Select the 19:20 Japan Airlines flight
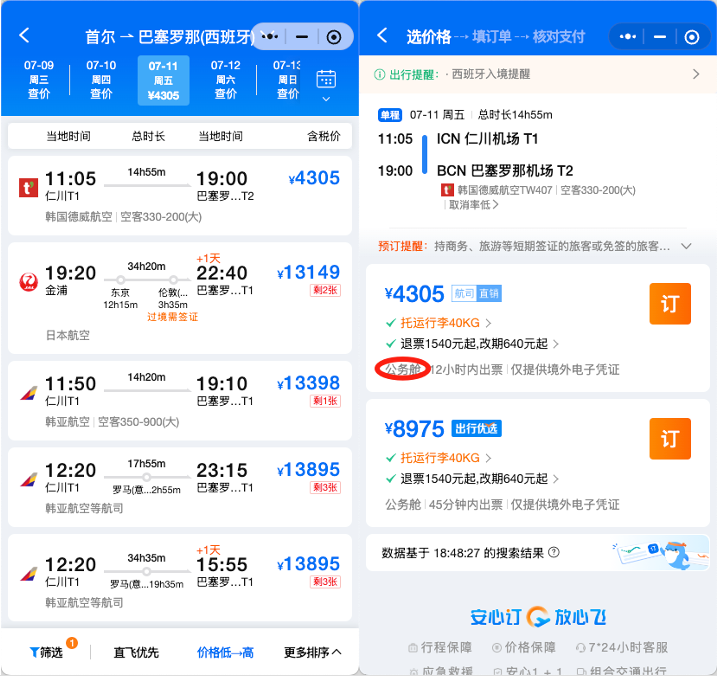The image size is (717, 676). coord(180,298)
